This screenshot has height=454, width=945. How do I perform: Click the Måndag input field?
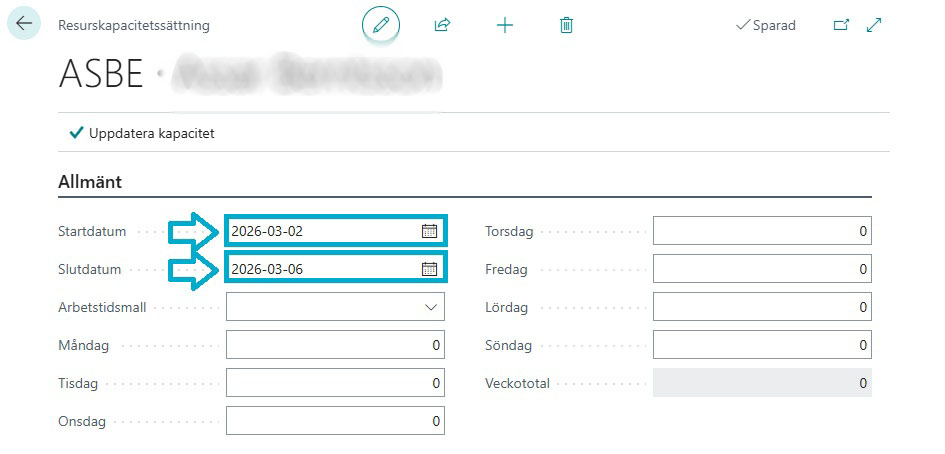coord(335,345)
